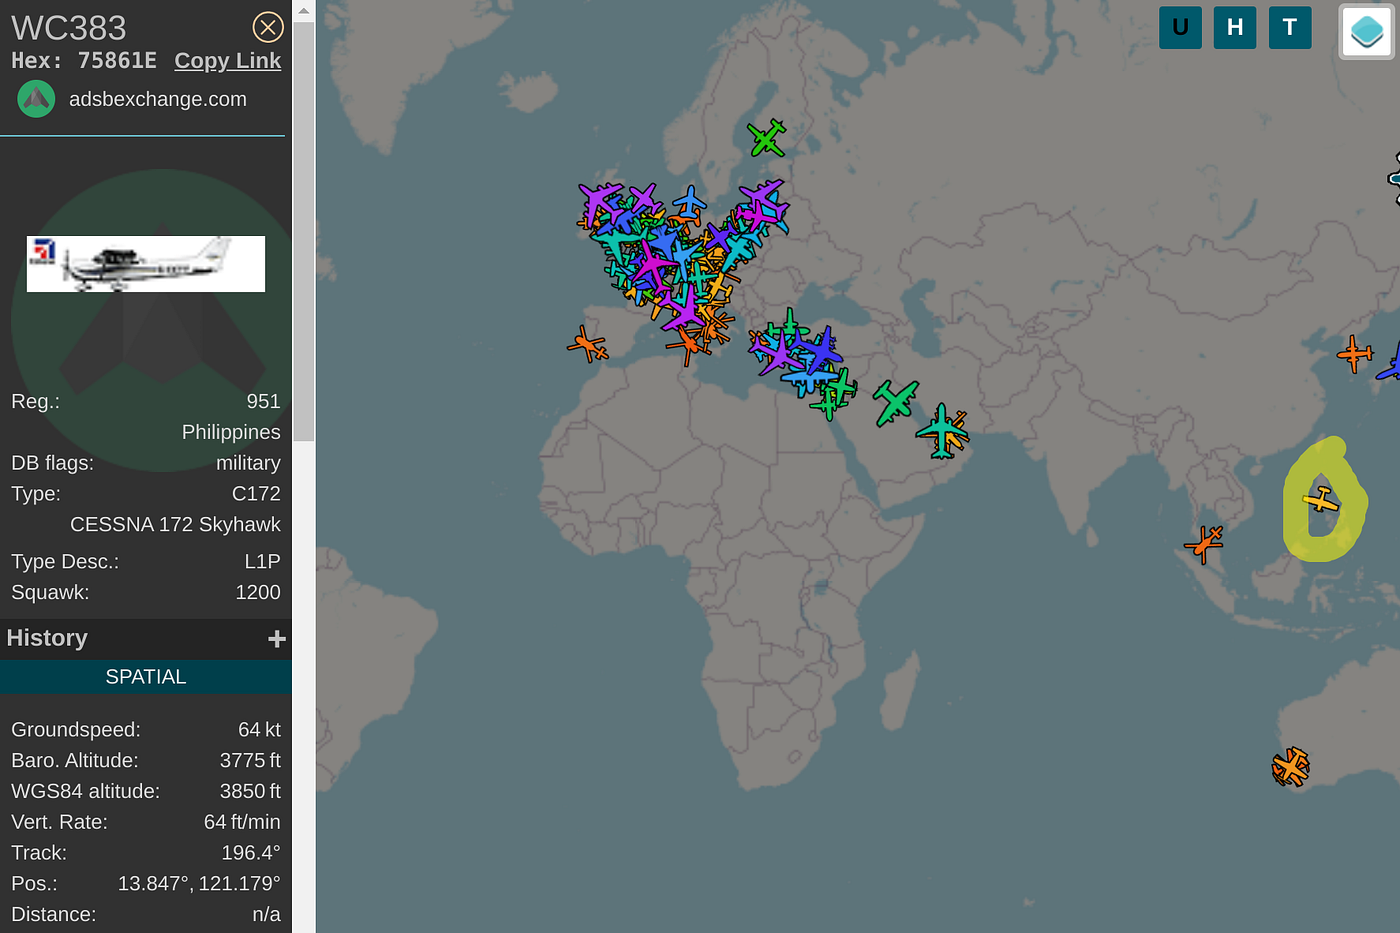
Task: Select the SPATIAL section header
Action: (x=146, y=677)
